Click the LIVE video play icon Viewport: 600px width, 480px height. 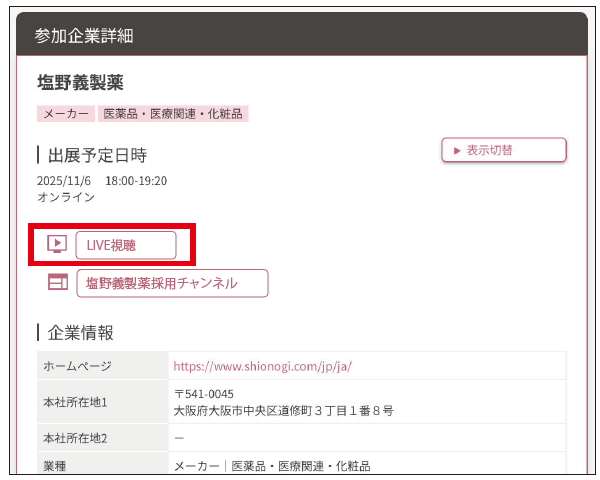pos(57,243)
